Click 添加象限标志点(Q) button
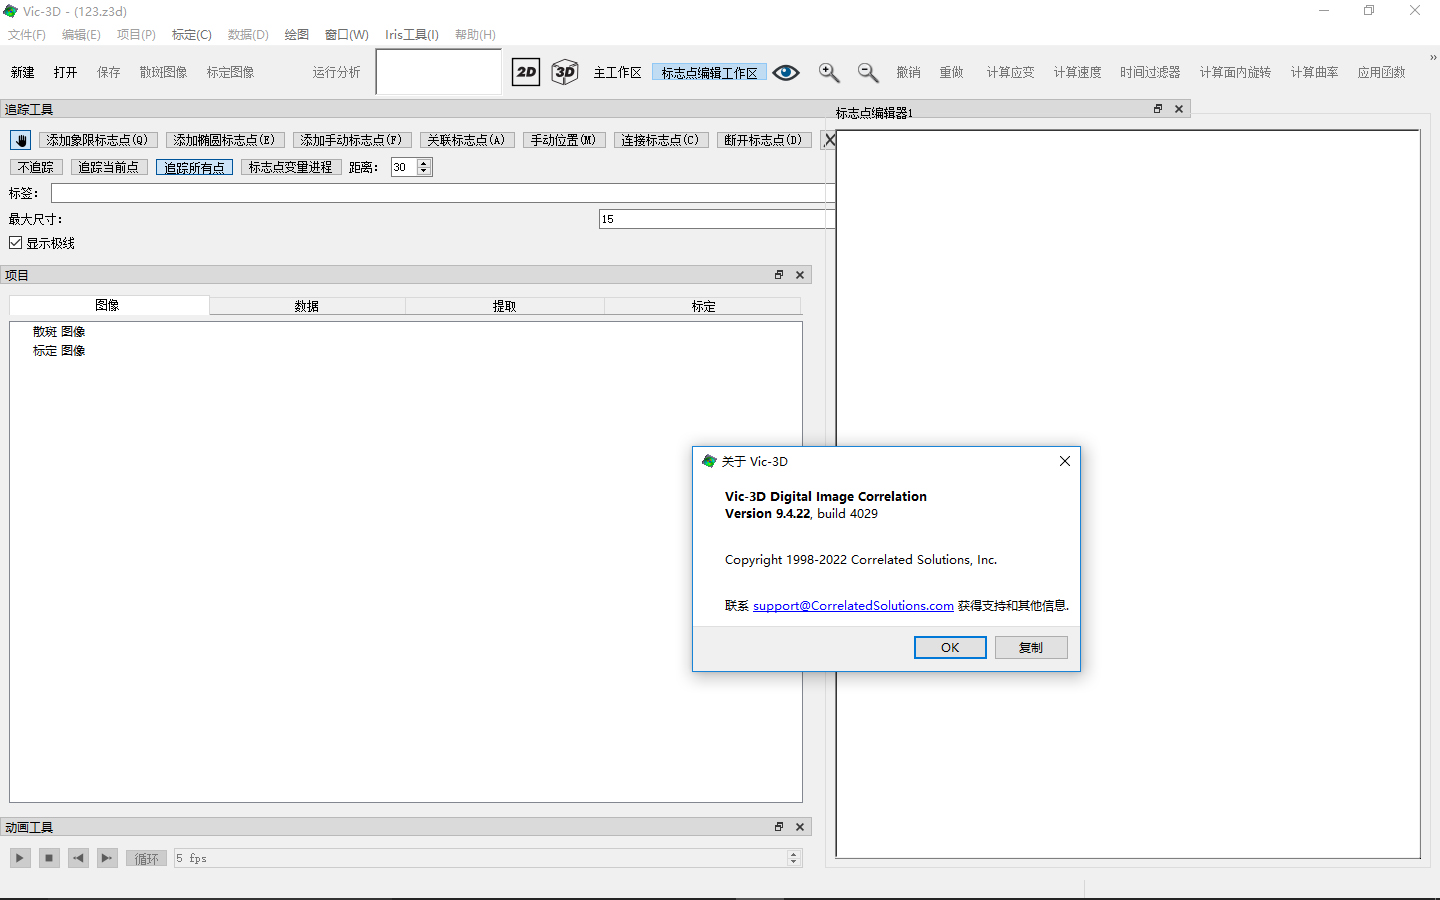 coord(98,140)
